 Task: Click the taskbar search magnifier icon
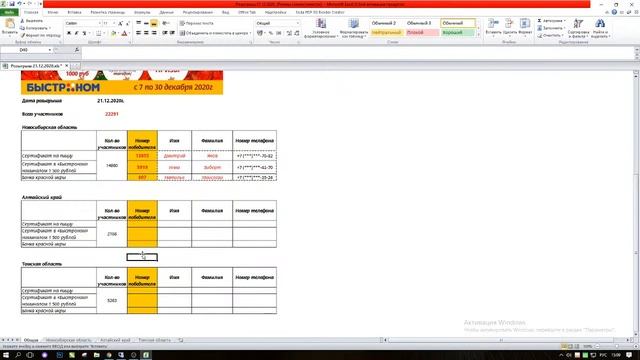click(18, 355)
